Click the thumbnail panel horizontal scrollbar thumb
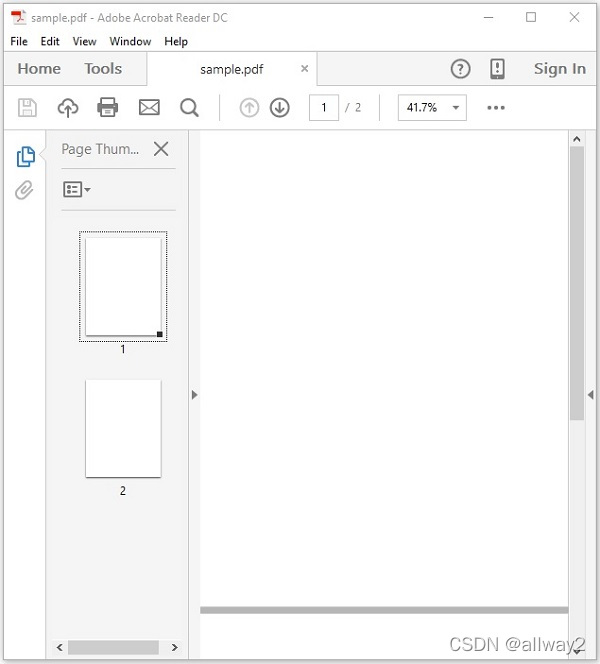Image resolution: width=600 pixels, height=664 pixels. pyautogui.click(x=113, y=647)
